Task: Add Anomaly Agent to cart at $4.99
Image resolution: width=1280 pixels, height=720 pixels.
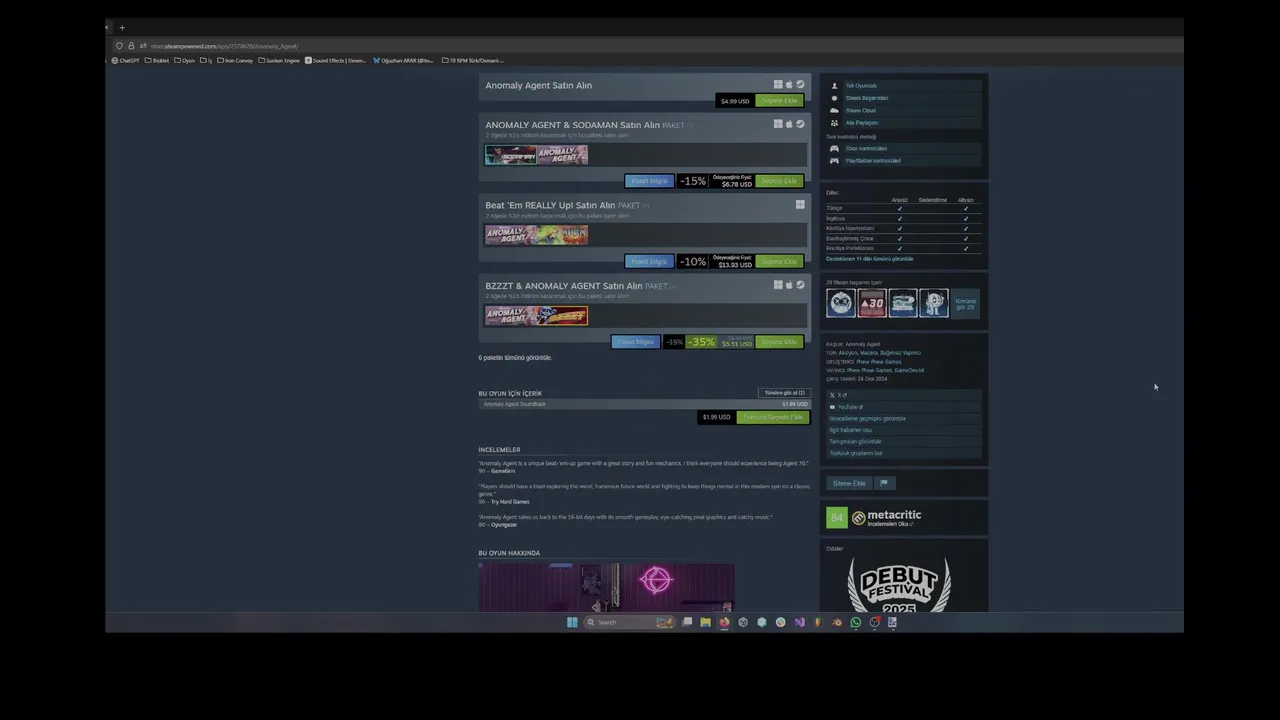Action: (779, 100)
